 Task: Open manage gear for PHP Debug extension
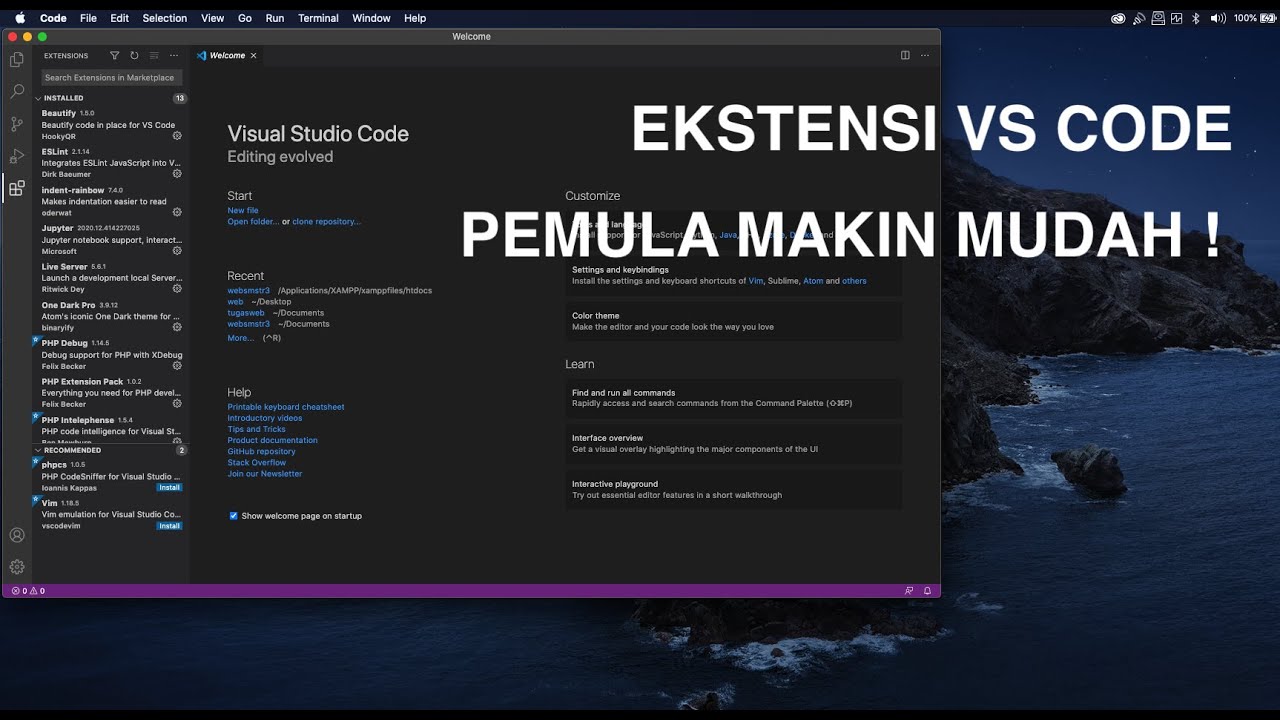177,366
